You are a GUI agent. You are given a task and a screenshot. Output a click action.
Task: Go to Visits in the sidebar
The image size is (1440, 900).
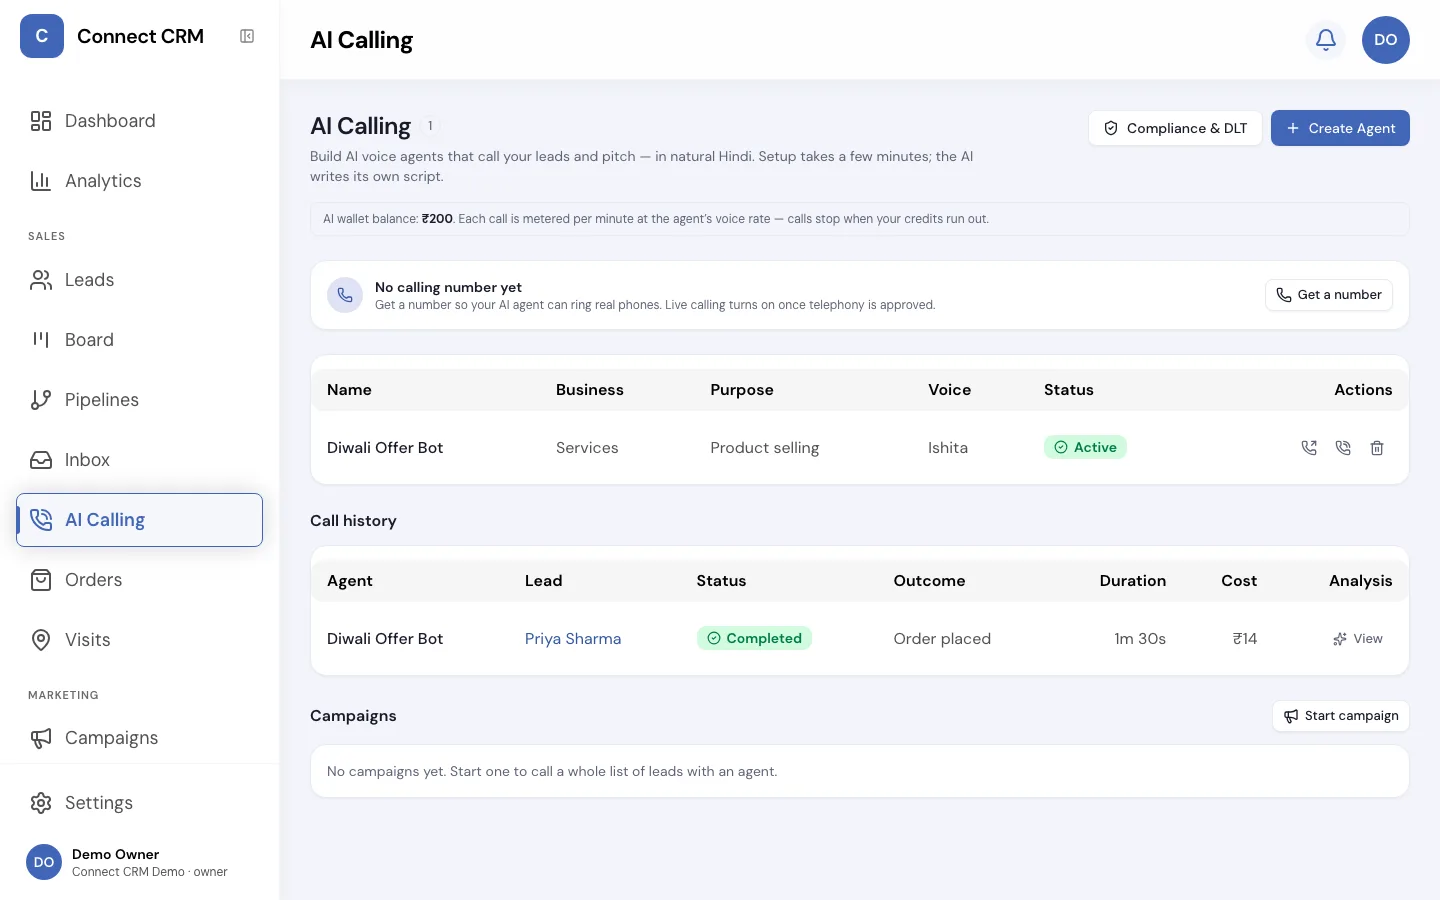pos(140,640)
